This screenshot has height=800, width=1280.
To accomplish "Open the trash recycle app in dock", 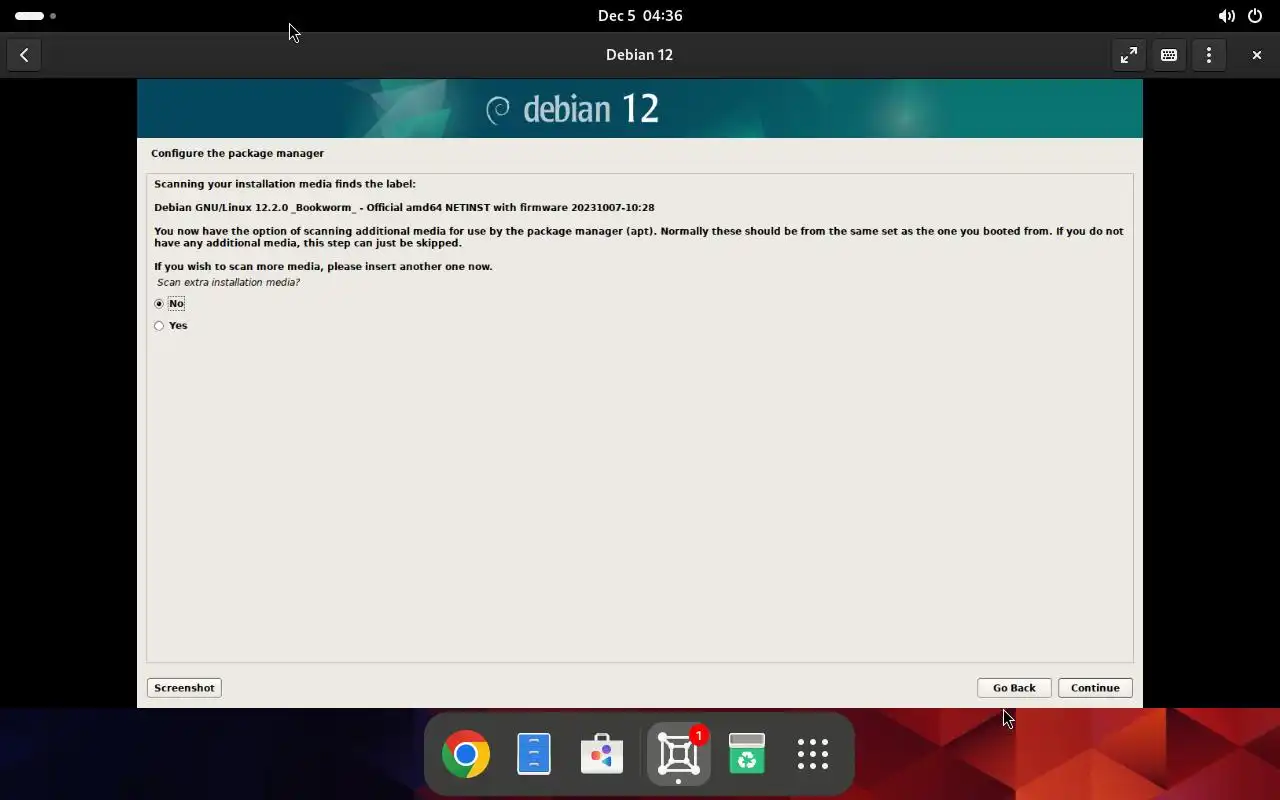I will pyautogui.click(x=747, y=754).
